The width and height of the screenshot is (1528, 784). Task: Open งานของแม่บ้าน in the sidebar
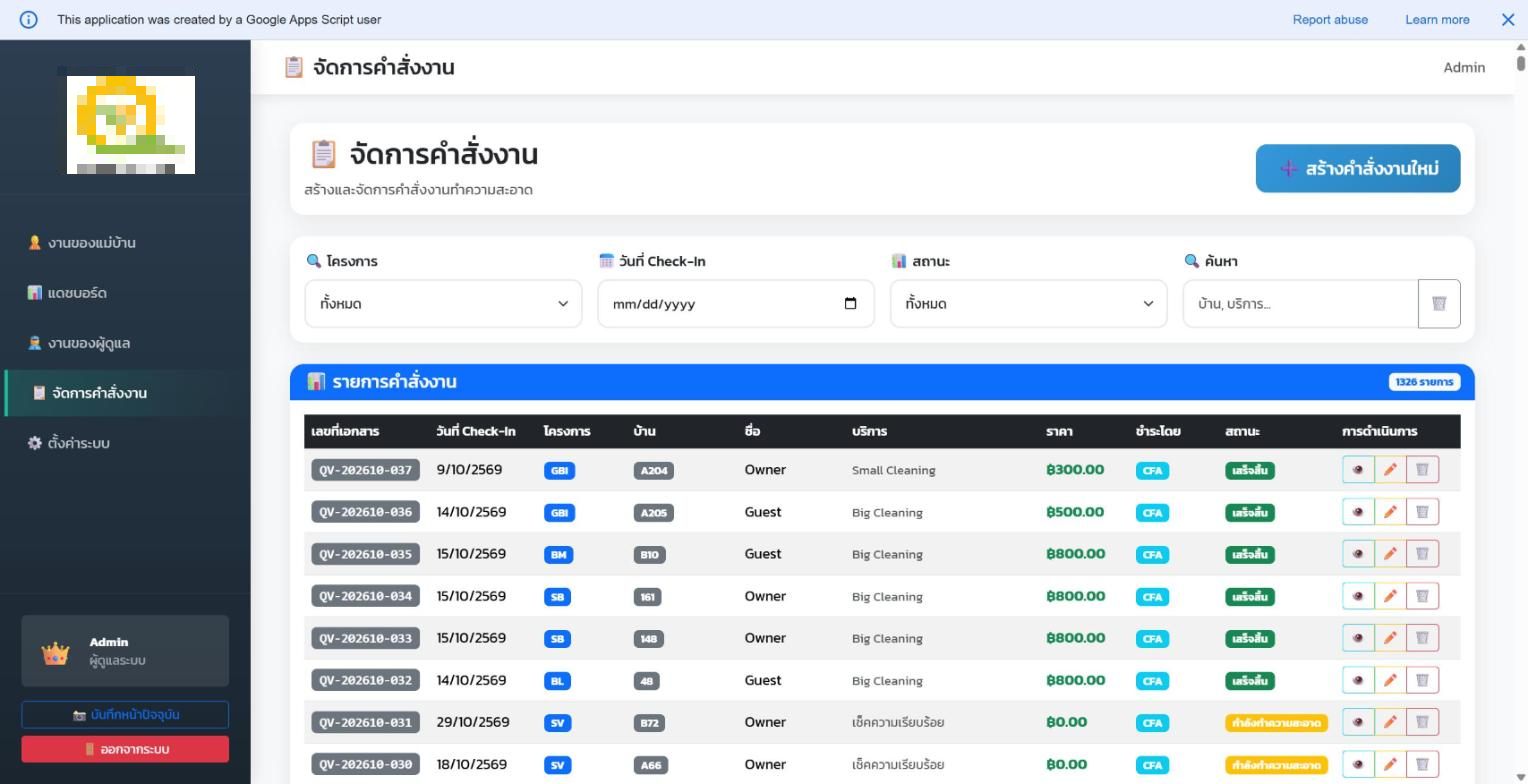(125, 243)
